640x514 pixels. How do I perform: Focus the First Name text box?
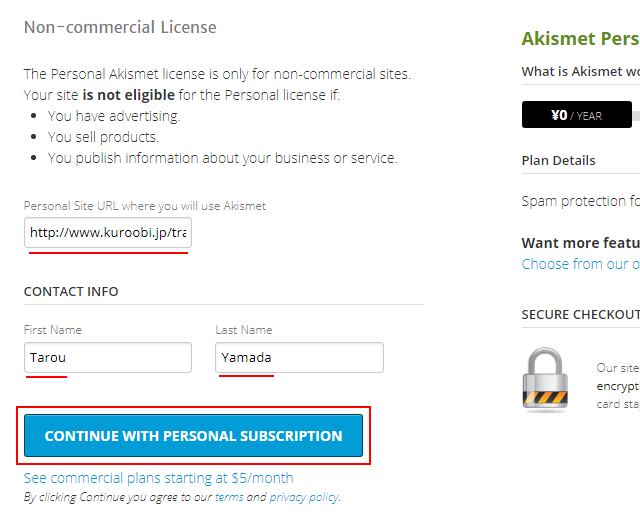click(108, 357)
